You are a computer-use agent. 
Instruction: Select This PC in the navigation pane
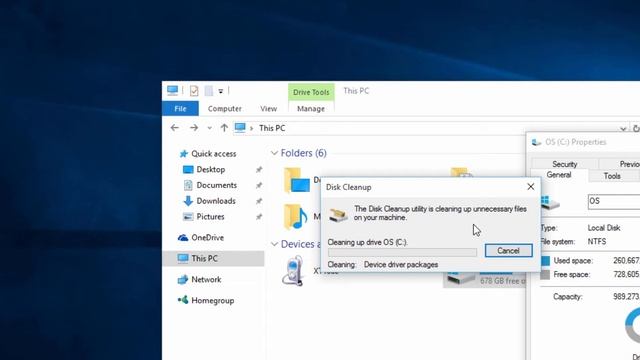click(213, 258)
